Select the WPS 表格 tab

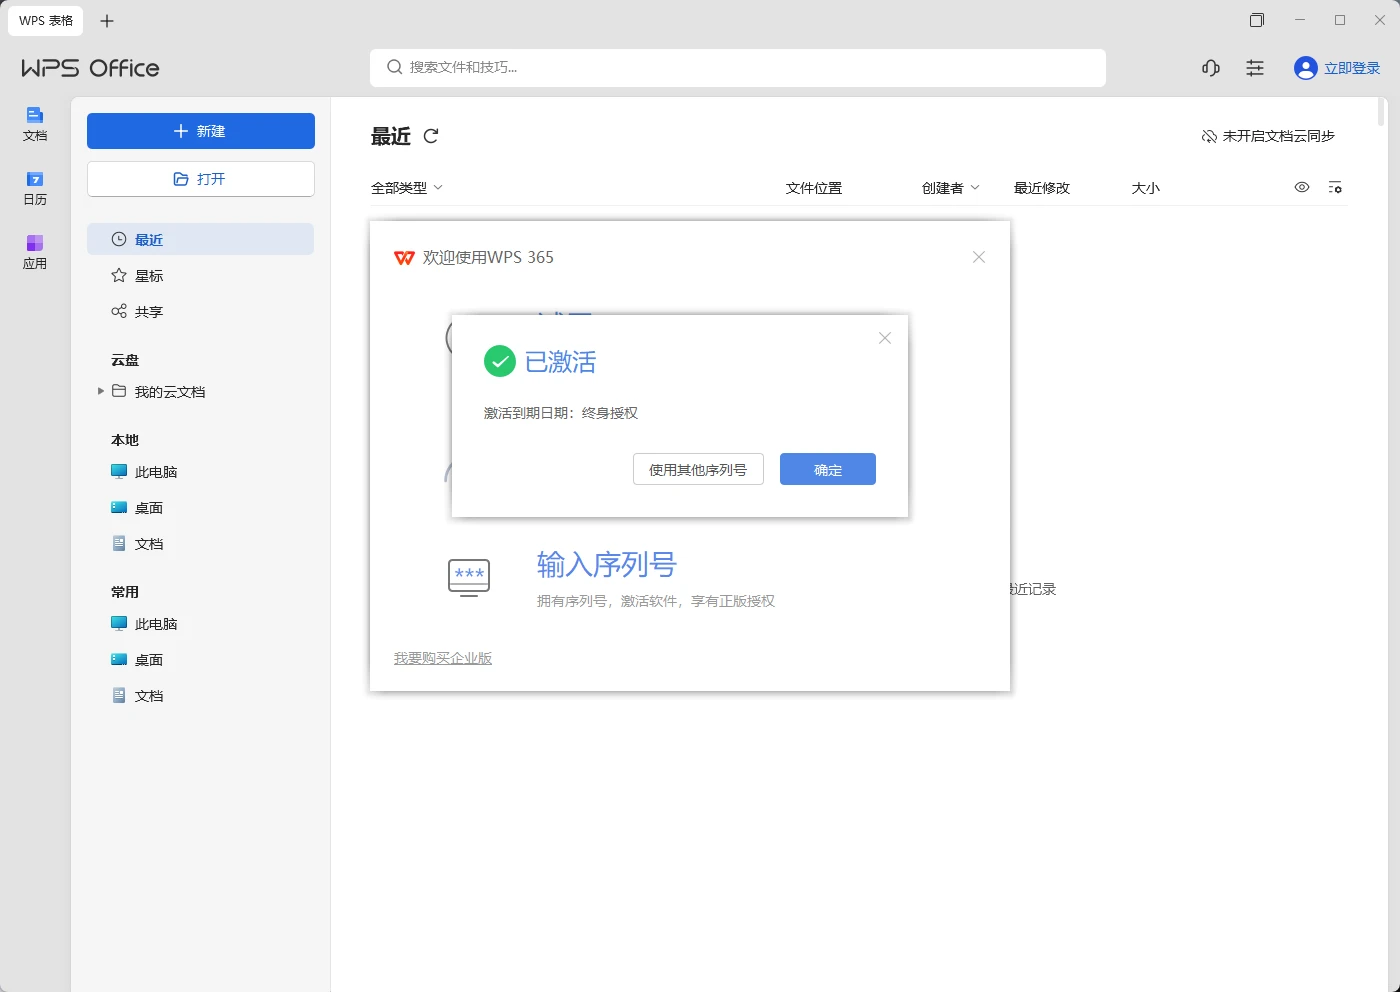coord(46,21)
